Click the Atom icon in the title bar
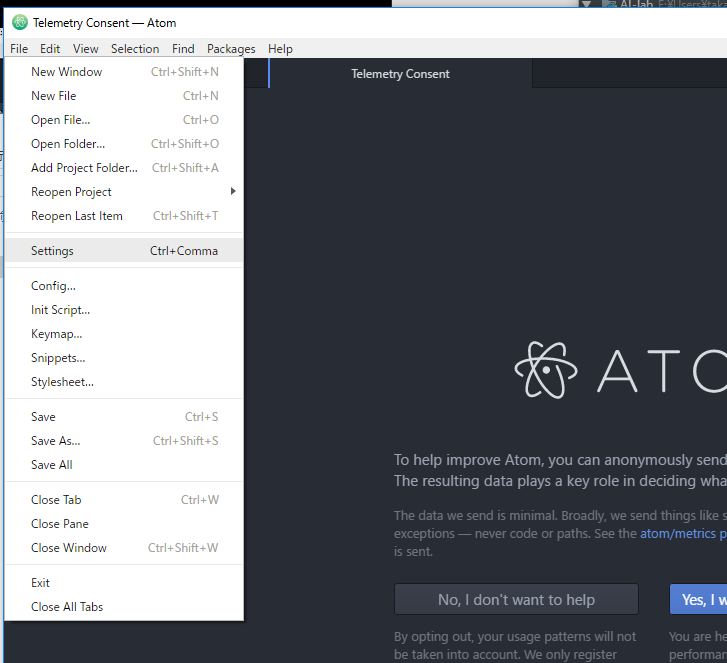The image size is (727, 663). pos(20,22)
